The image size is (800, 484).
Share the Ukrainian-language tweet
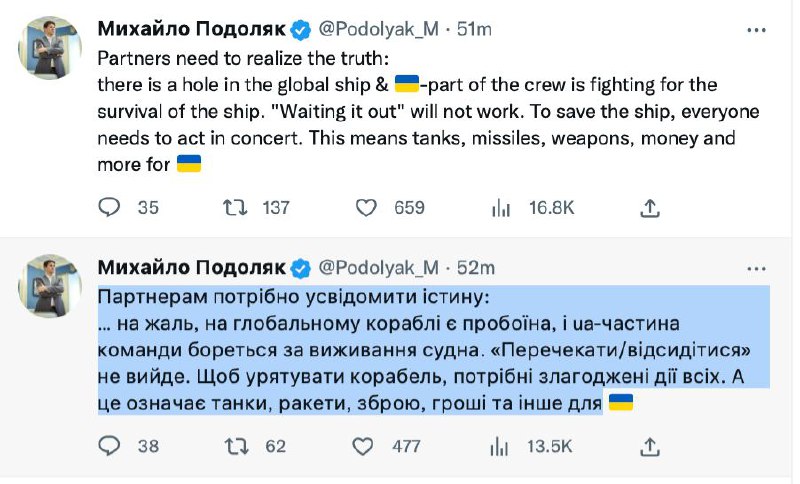point(650,445)
